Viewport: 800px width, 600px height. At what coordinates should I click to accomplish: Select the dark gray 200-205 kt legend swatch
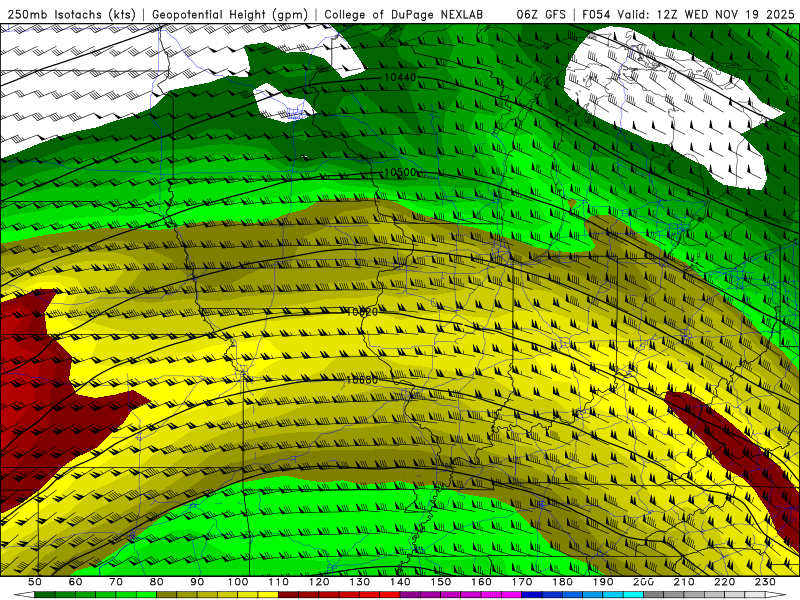[x=654, y=594]
